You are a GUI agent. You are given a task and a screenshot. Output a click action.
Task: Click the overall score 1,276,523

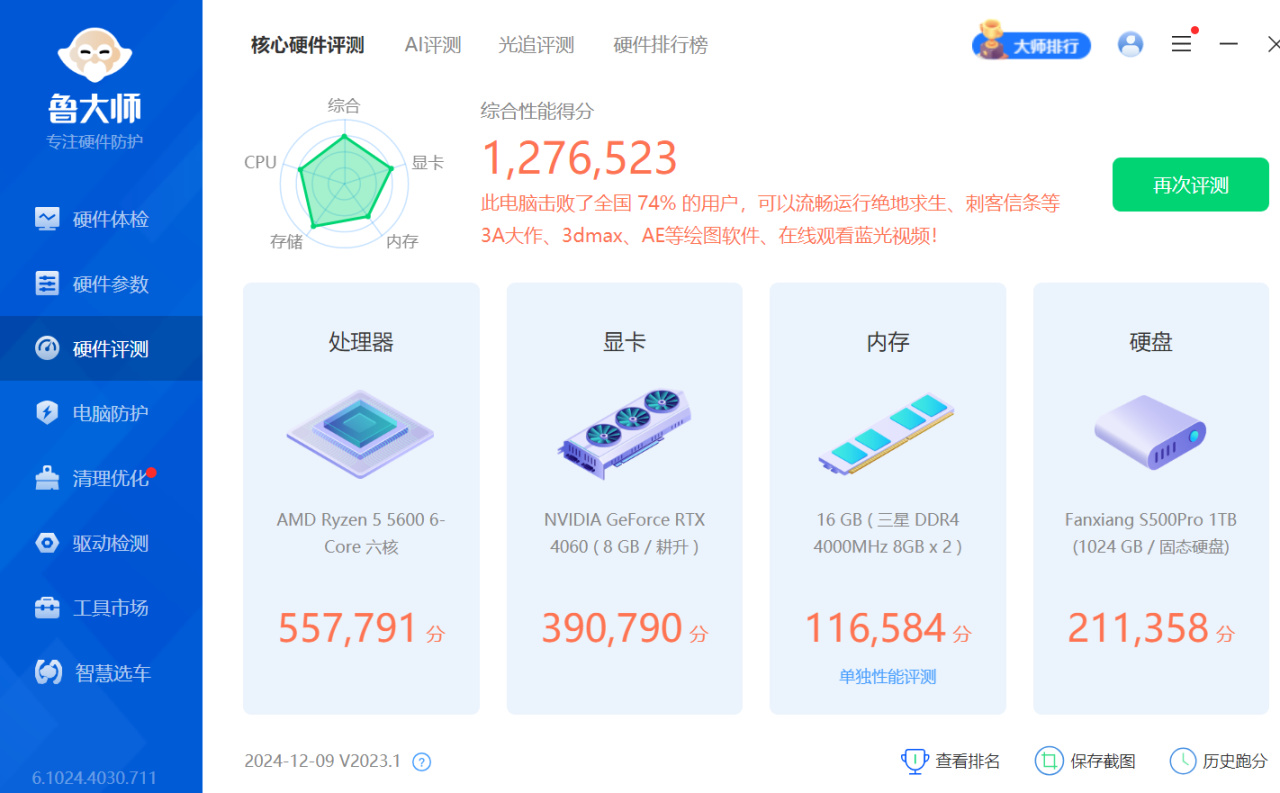pyautogui.click(x=580, y=158)
